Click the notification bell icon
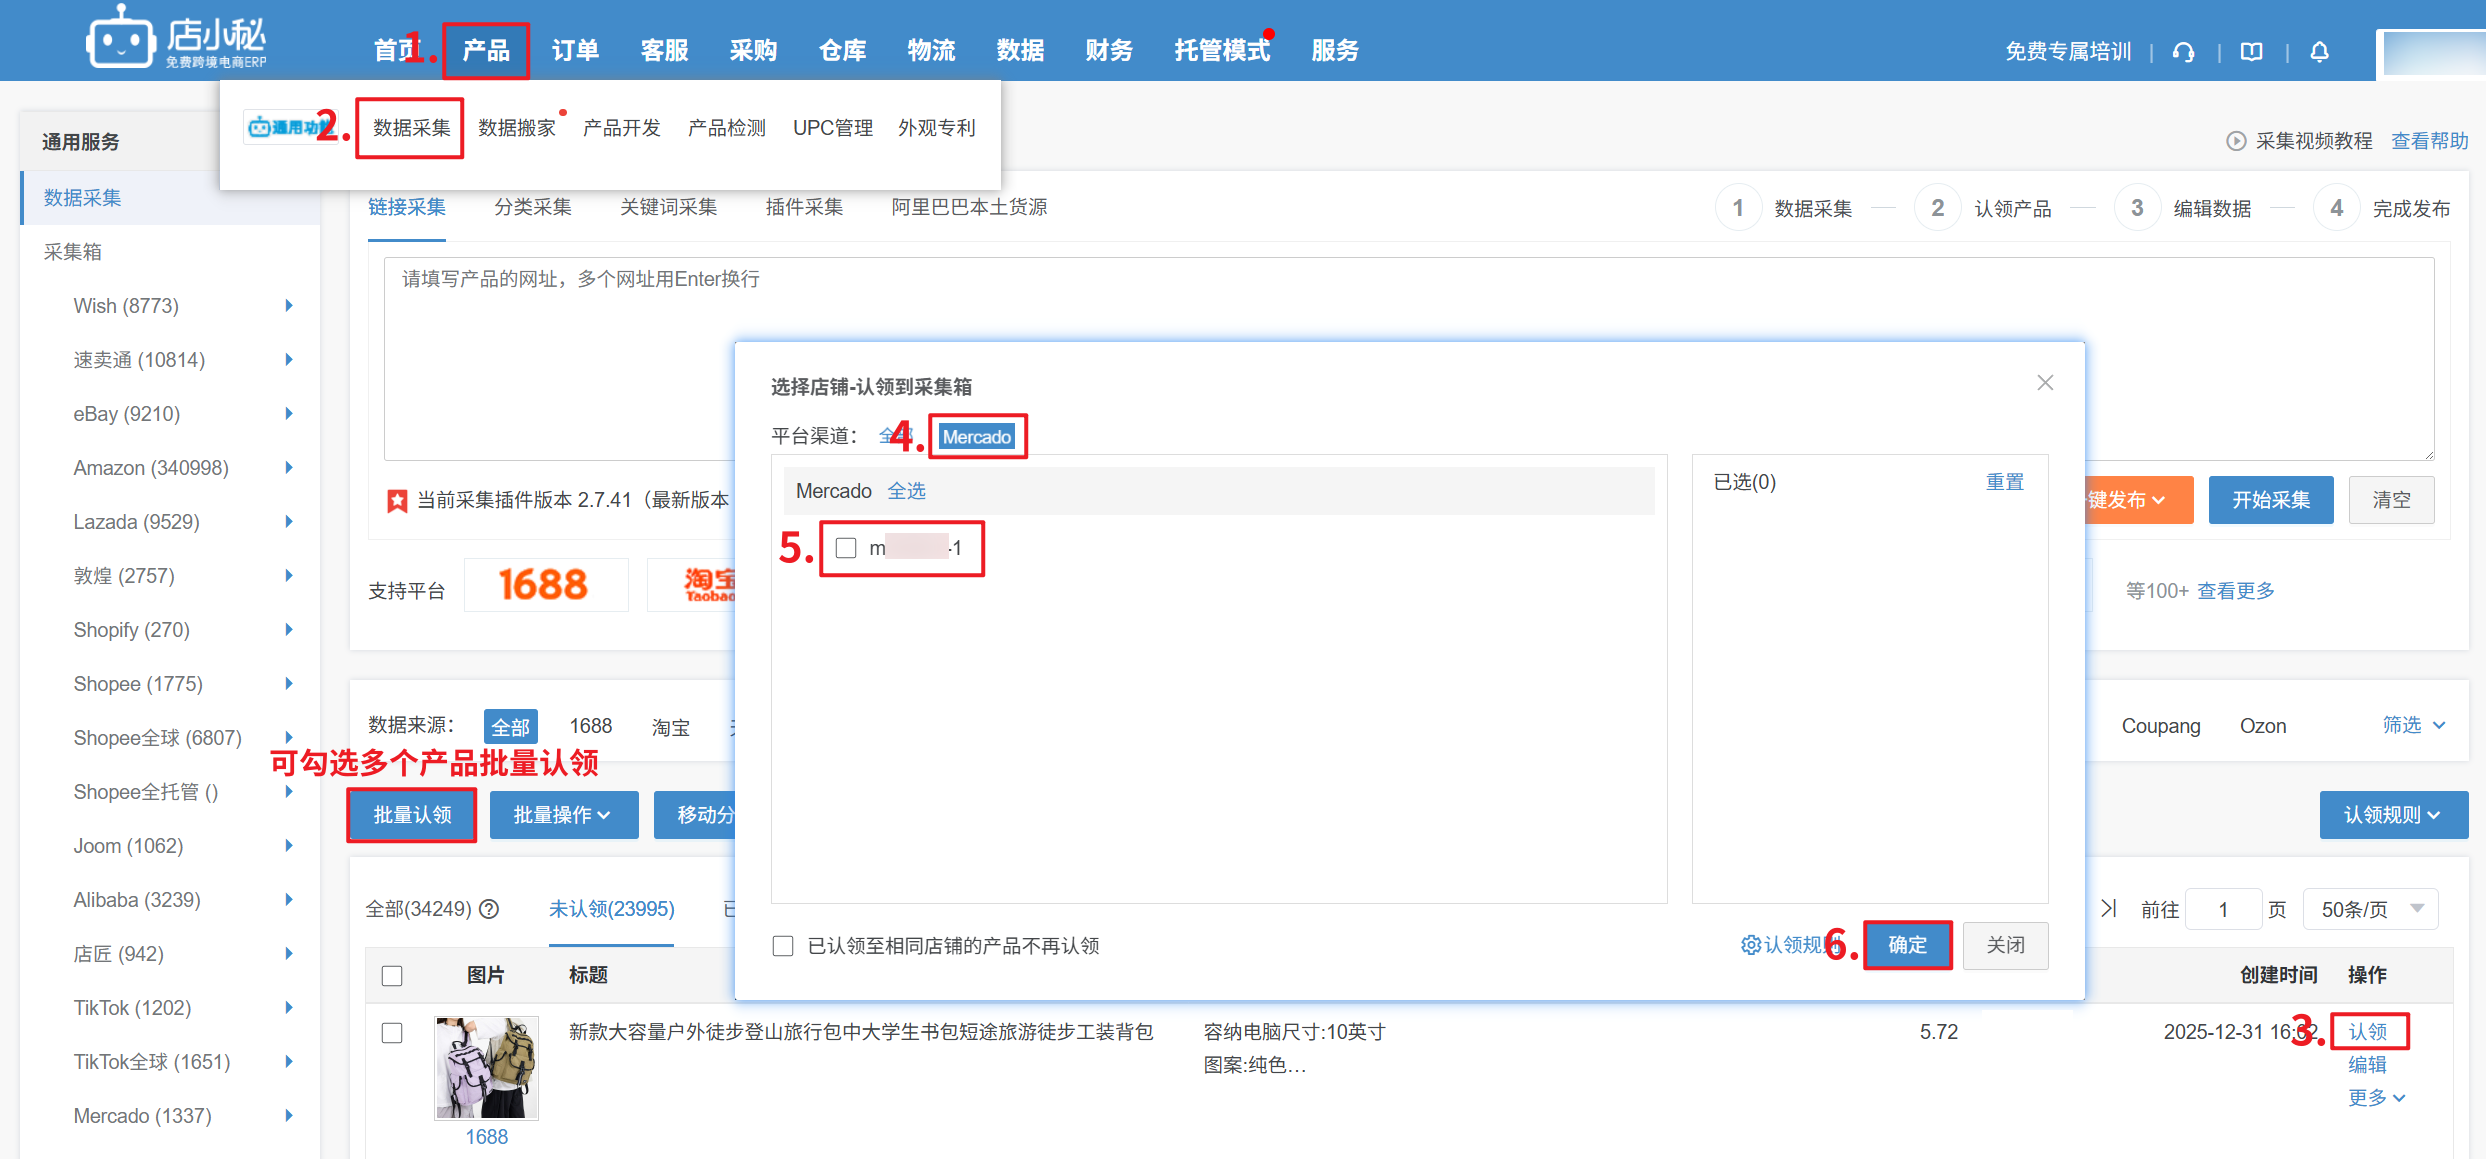 [x=2319, y=52]
